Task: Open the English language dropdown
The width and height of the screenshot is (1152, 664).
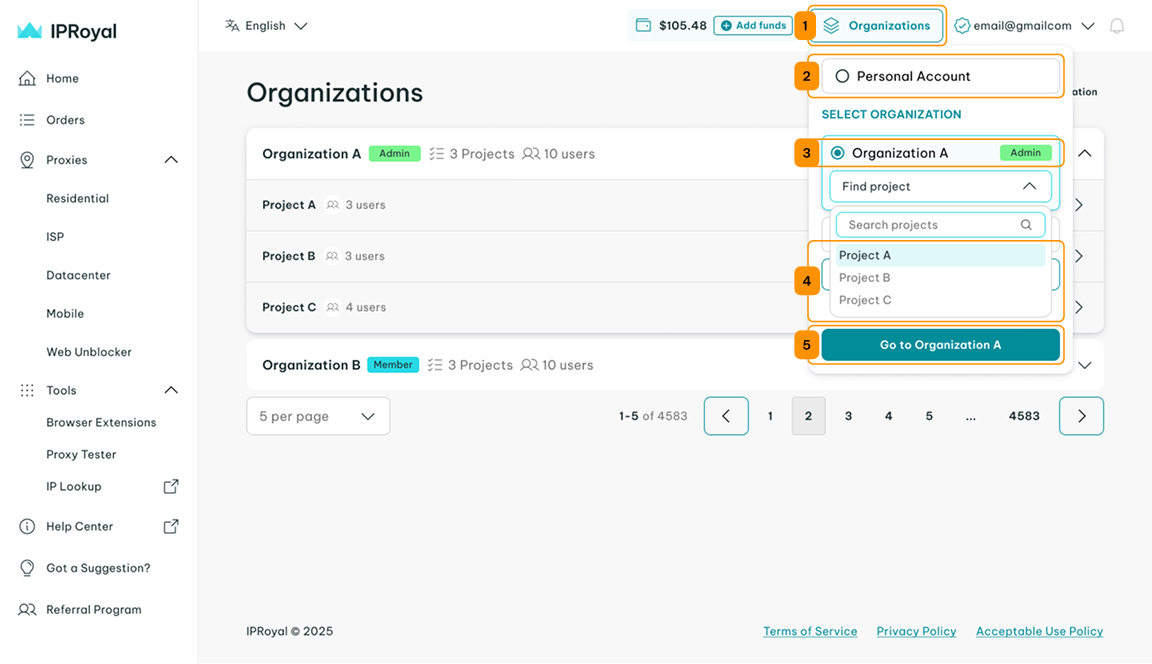Action: point(266,26)
